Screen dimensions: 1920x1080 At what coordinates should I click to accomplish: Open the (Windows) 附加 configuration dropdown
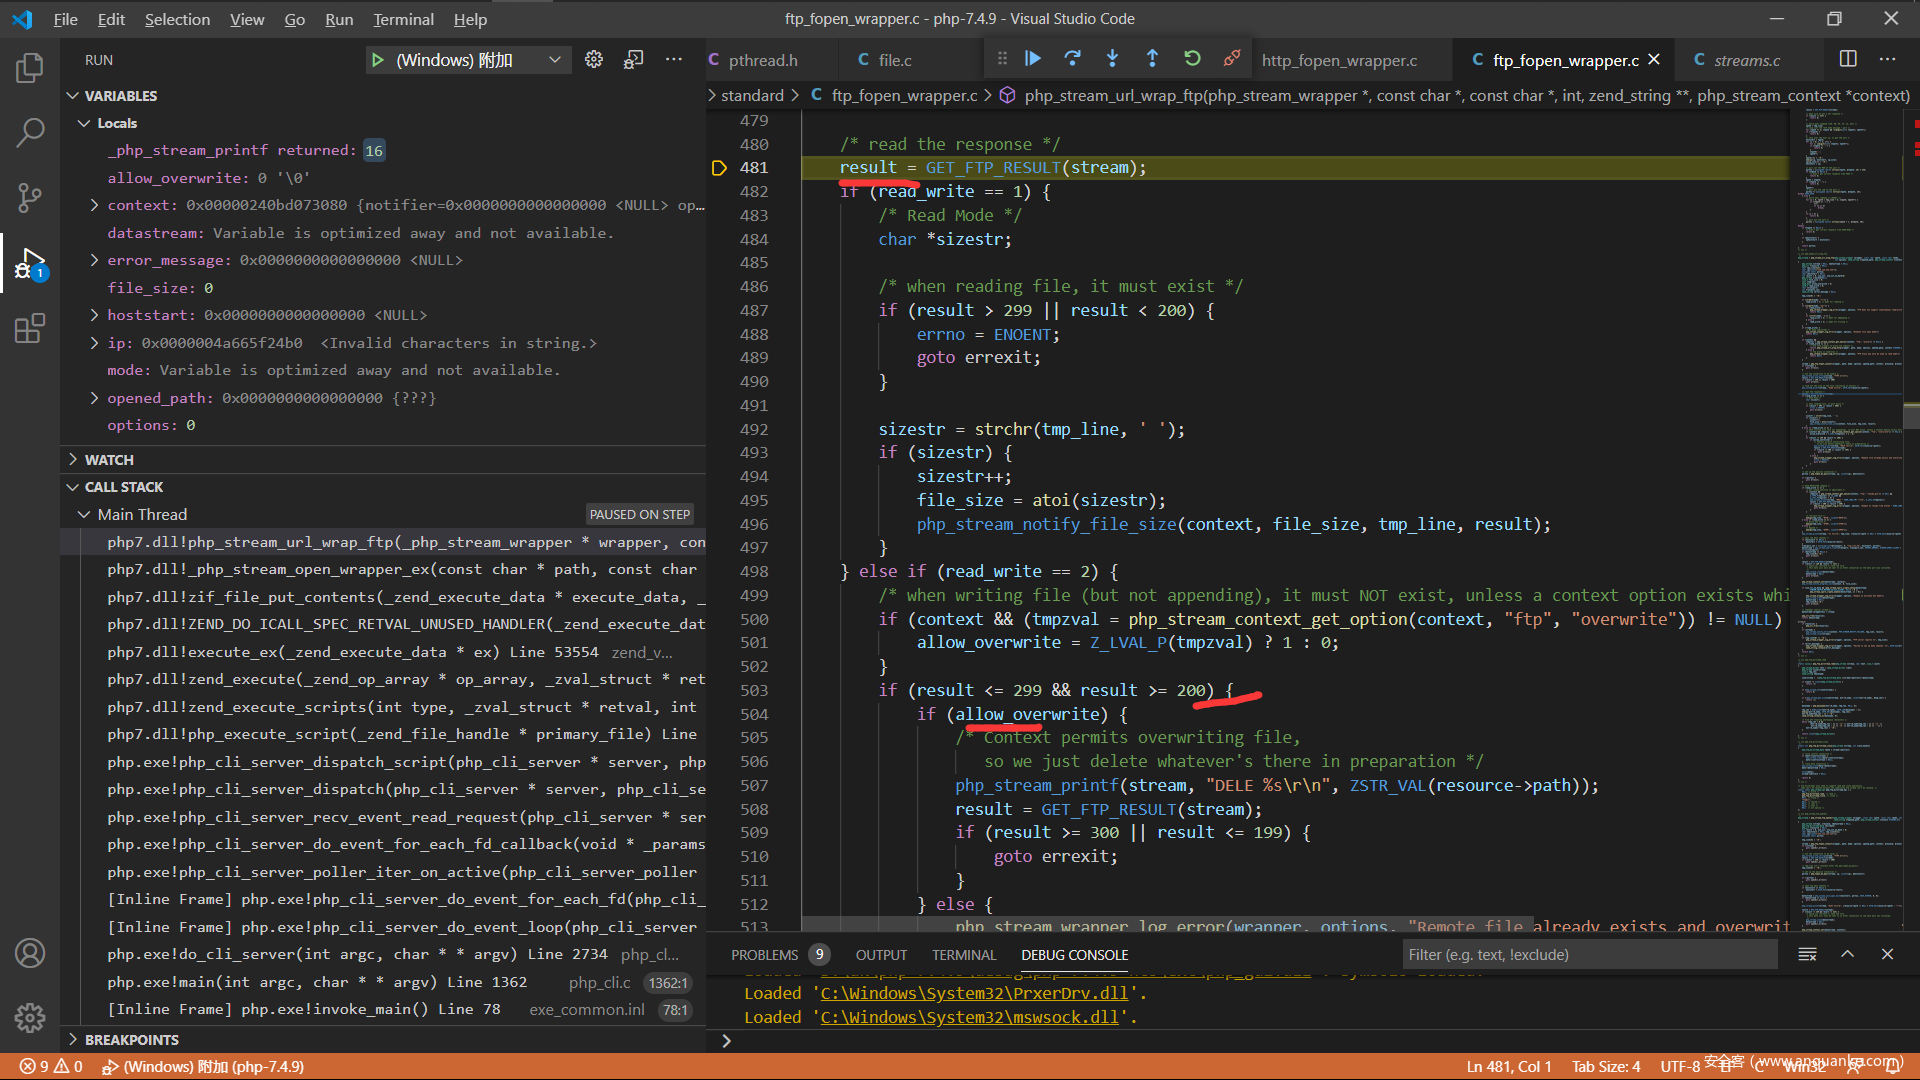554,60
